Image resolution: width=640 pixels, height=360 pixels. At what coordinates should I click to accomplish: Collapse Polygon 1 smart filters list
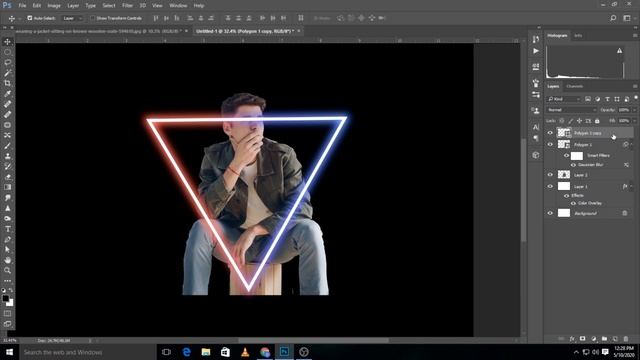[x=631, y=144]
